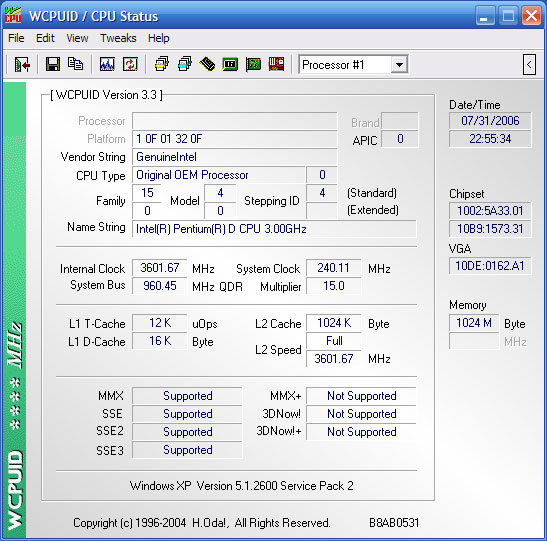
Task: Click L2 Speed Full value
Action: pos(334,341)
